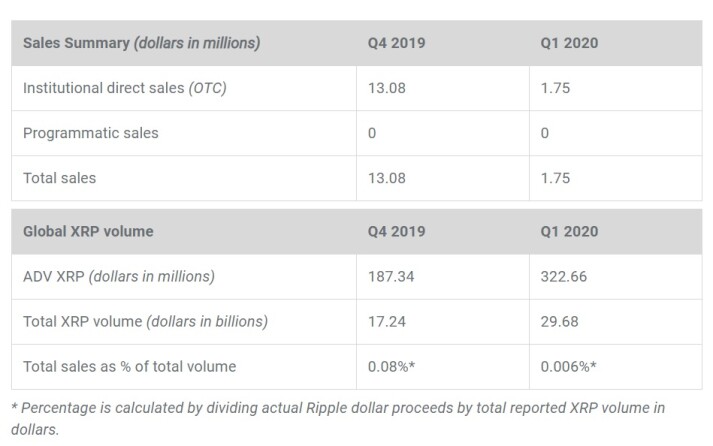The image size is (713, 446).
Task: Click the Total sales row label
Action: coord(60,178)
